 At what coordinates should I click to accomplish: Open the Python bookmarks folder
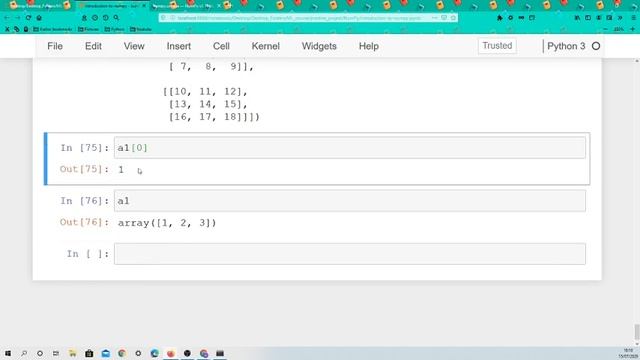coord(114,29)
